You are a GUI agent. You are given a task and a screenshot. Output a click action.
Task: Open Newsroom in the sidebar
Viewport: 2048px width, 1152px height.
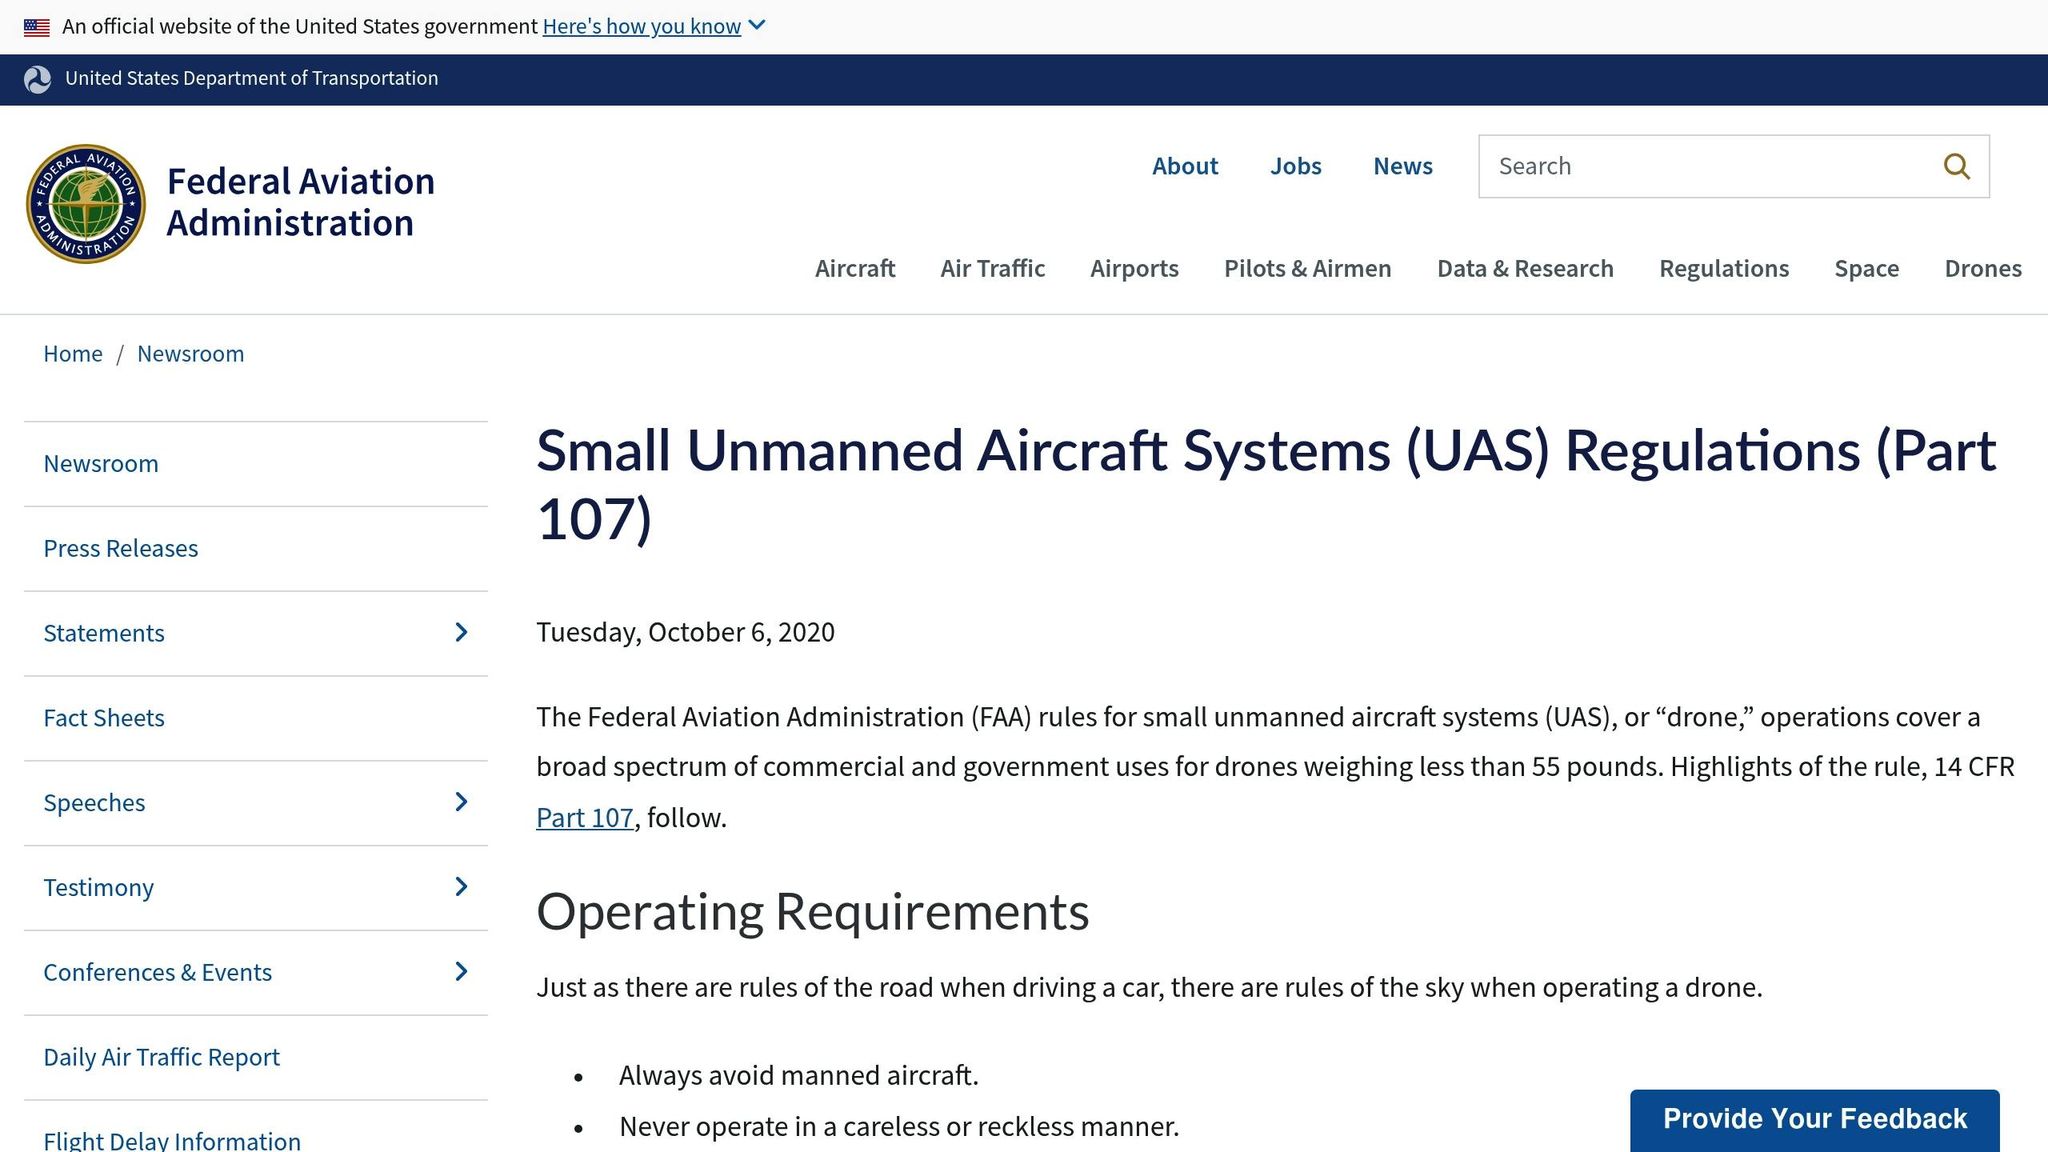101,464
